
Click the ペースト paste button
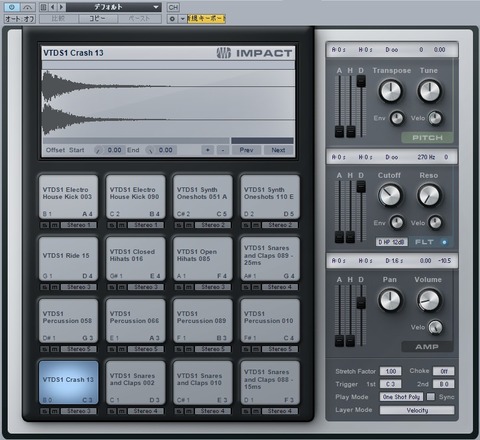(x=139, y=19)
